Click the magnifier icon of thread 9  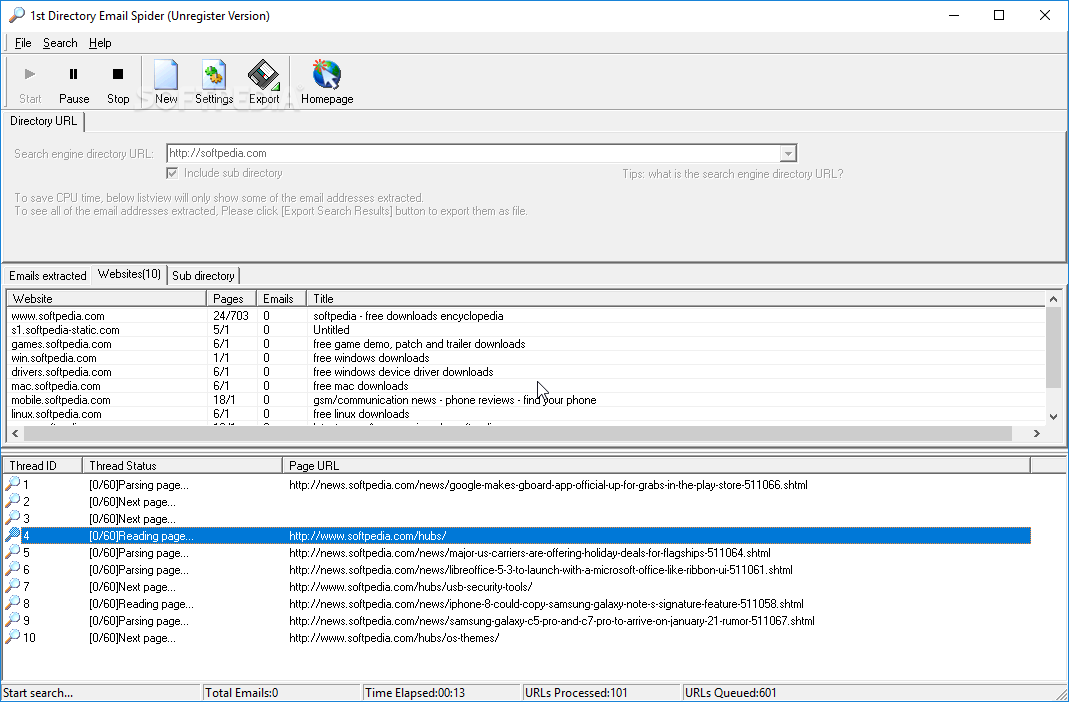[x=12, y=620]
